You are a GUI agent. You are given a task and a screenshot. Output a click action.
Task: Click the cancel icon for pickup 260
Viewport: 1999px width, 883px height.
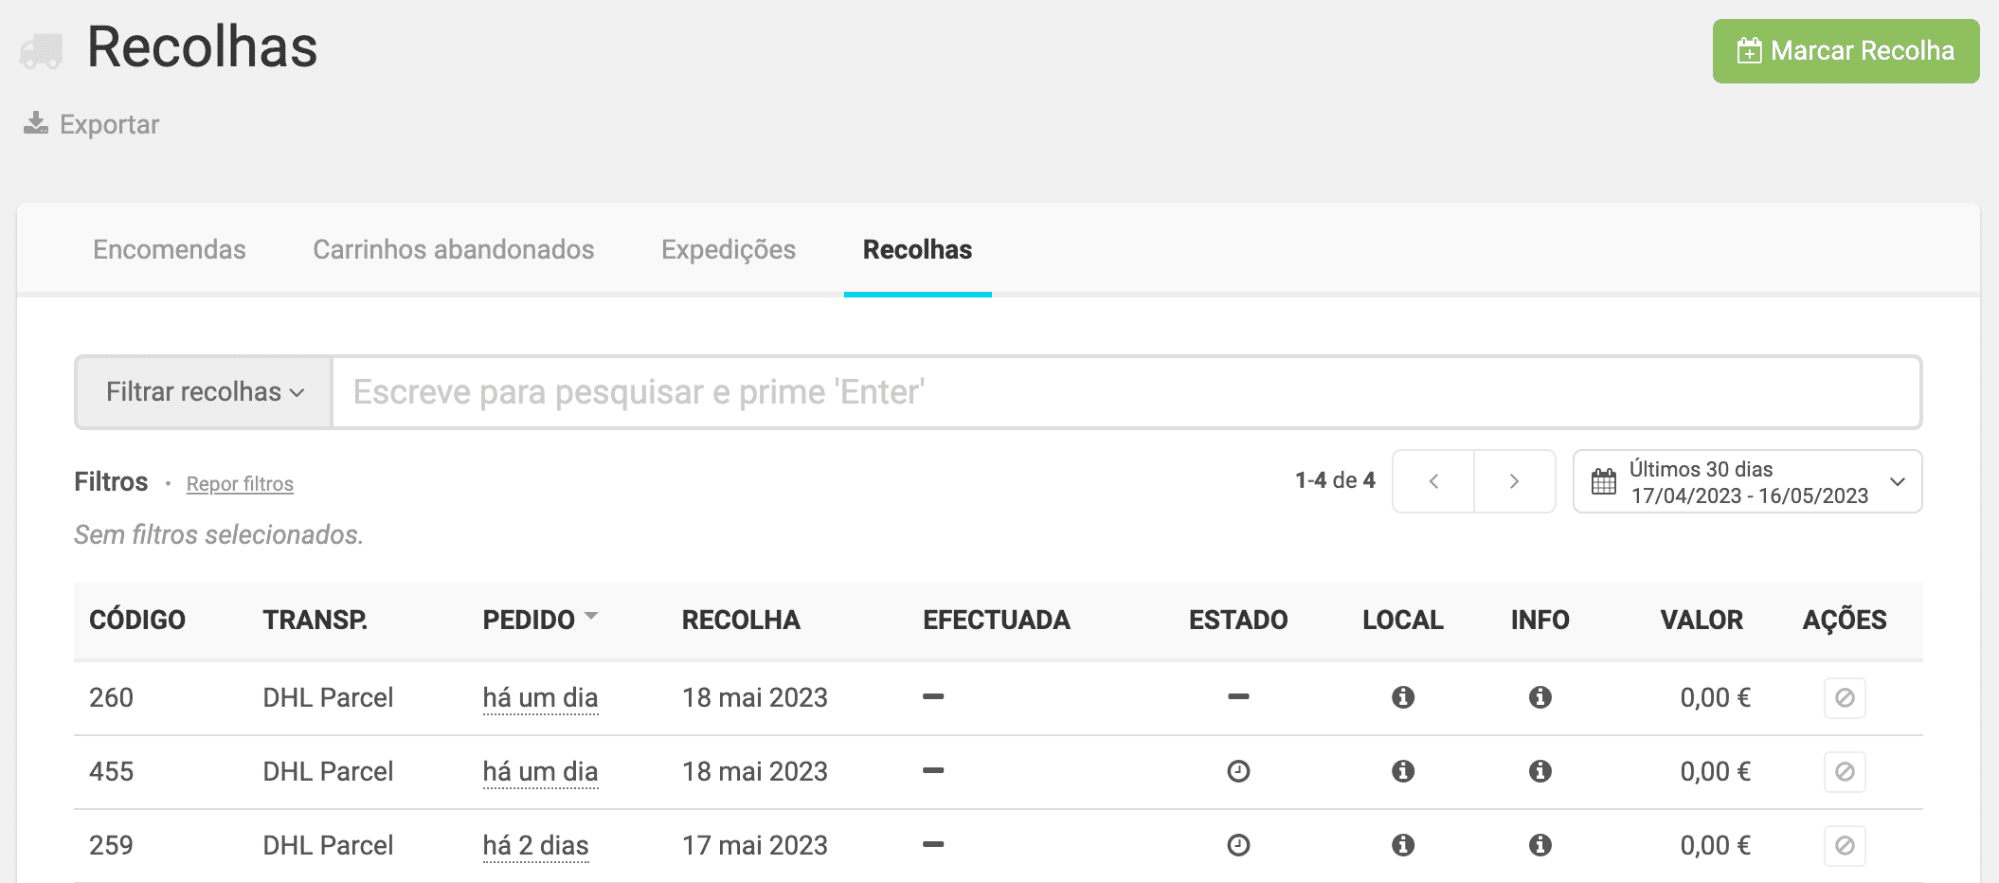tap(1844, 698)
